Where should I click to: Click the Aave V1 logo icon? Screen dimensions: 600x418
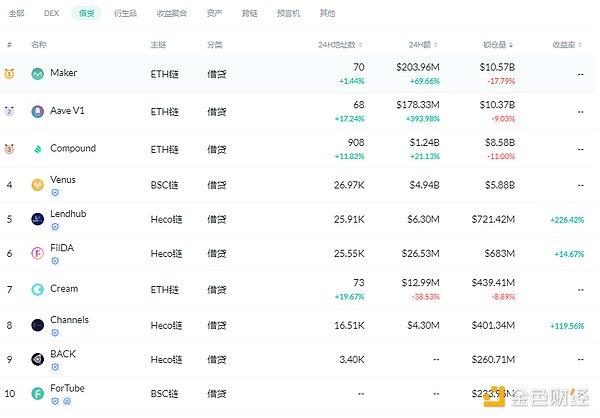[38, 112]
